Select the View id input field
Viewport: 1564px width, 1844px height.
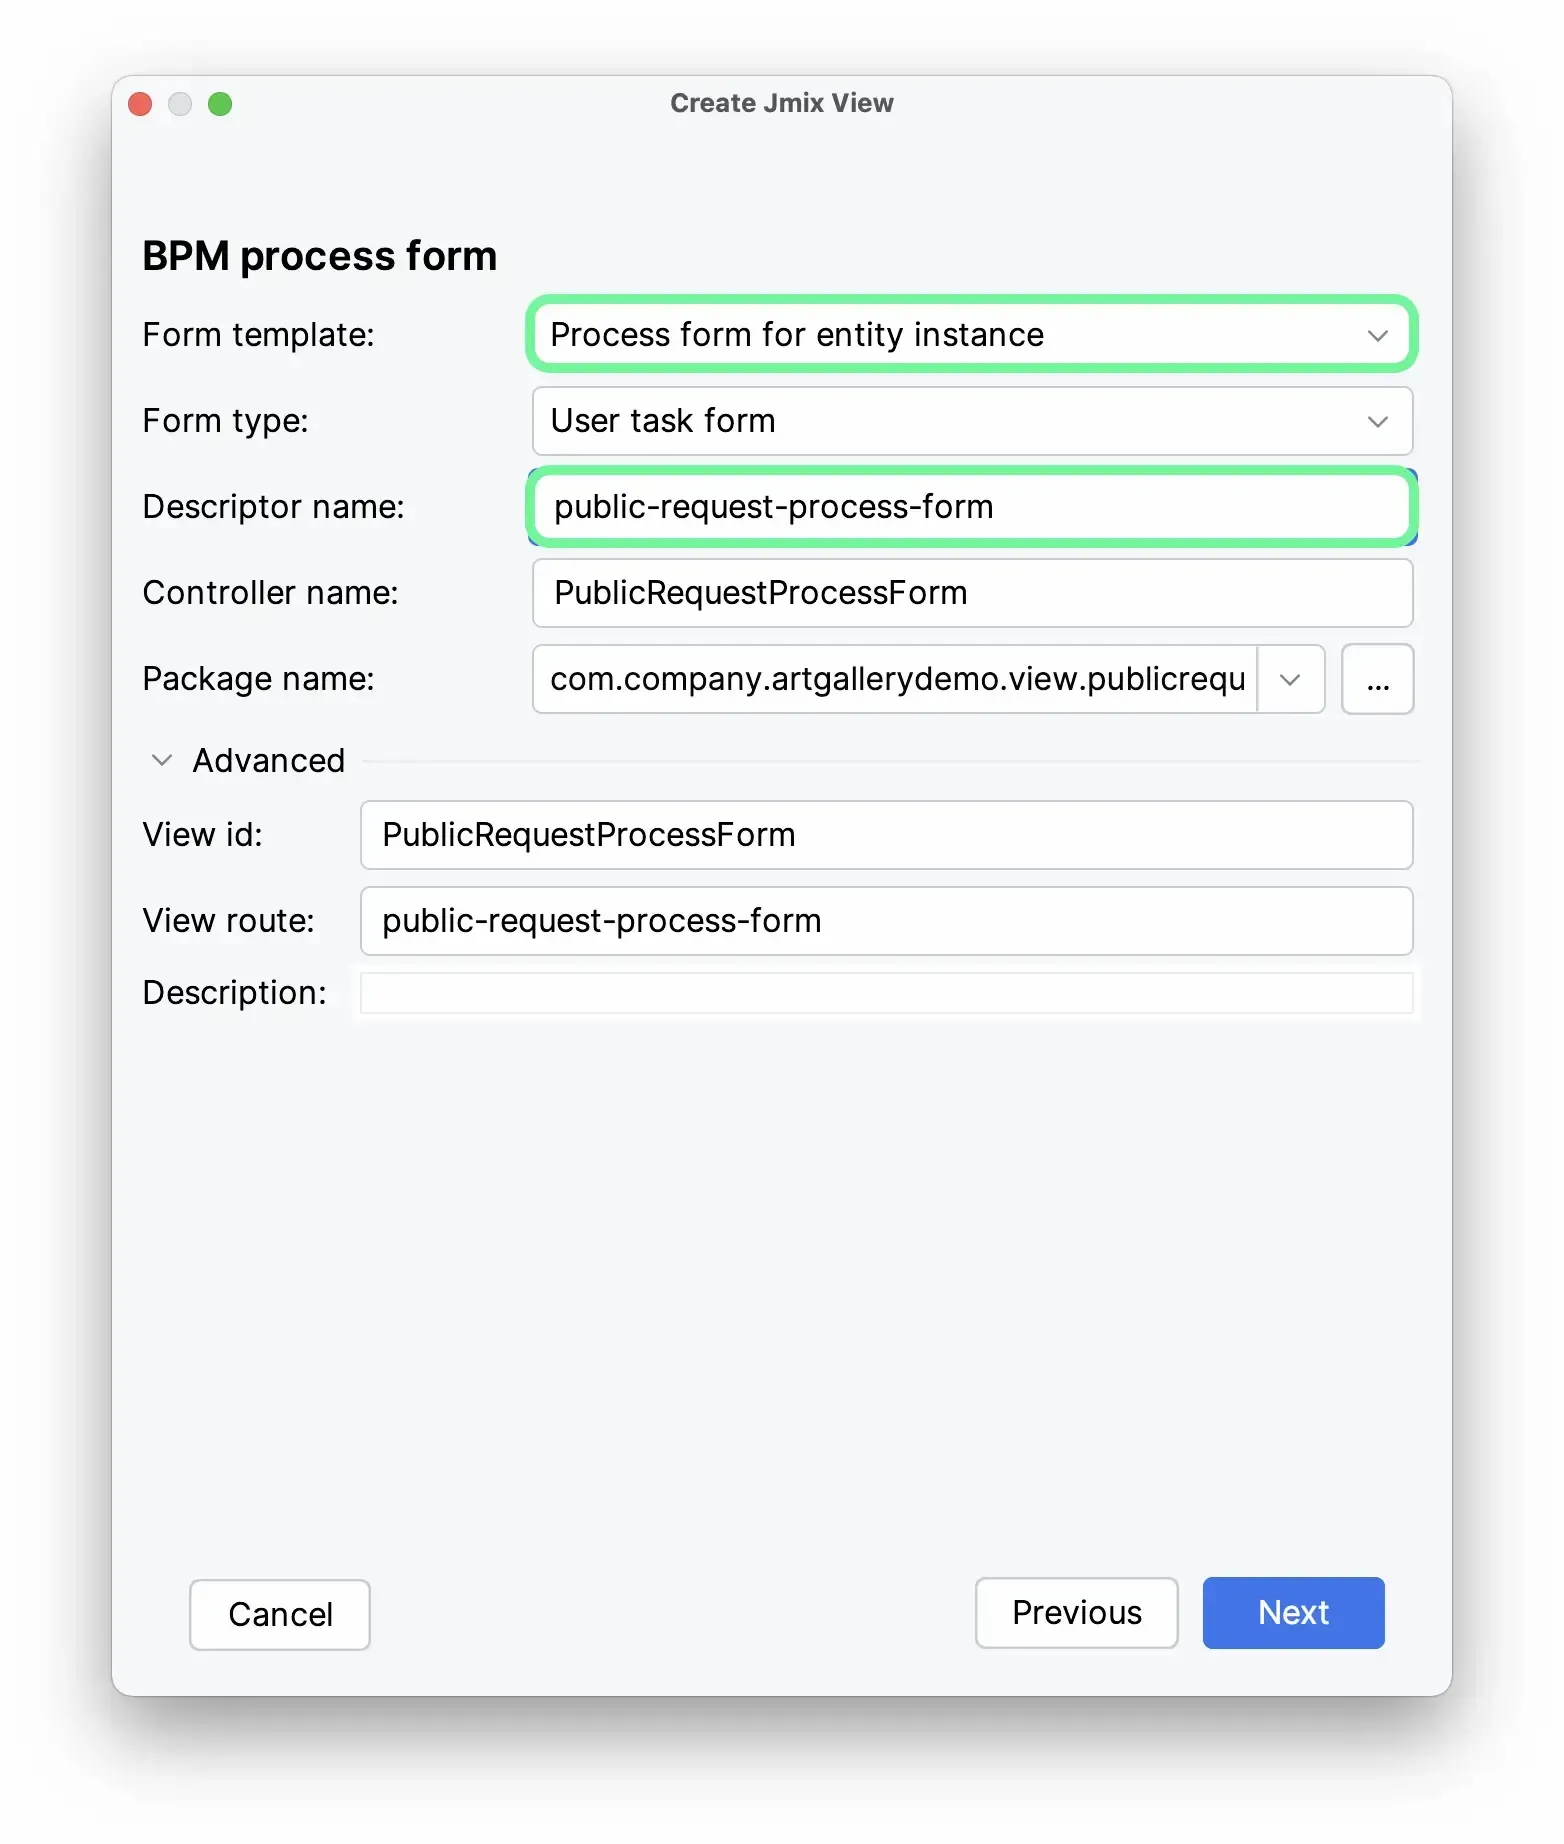[x=885, y=835]
